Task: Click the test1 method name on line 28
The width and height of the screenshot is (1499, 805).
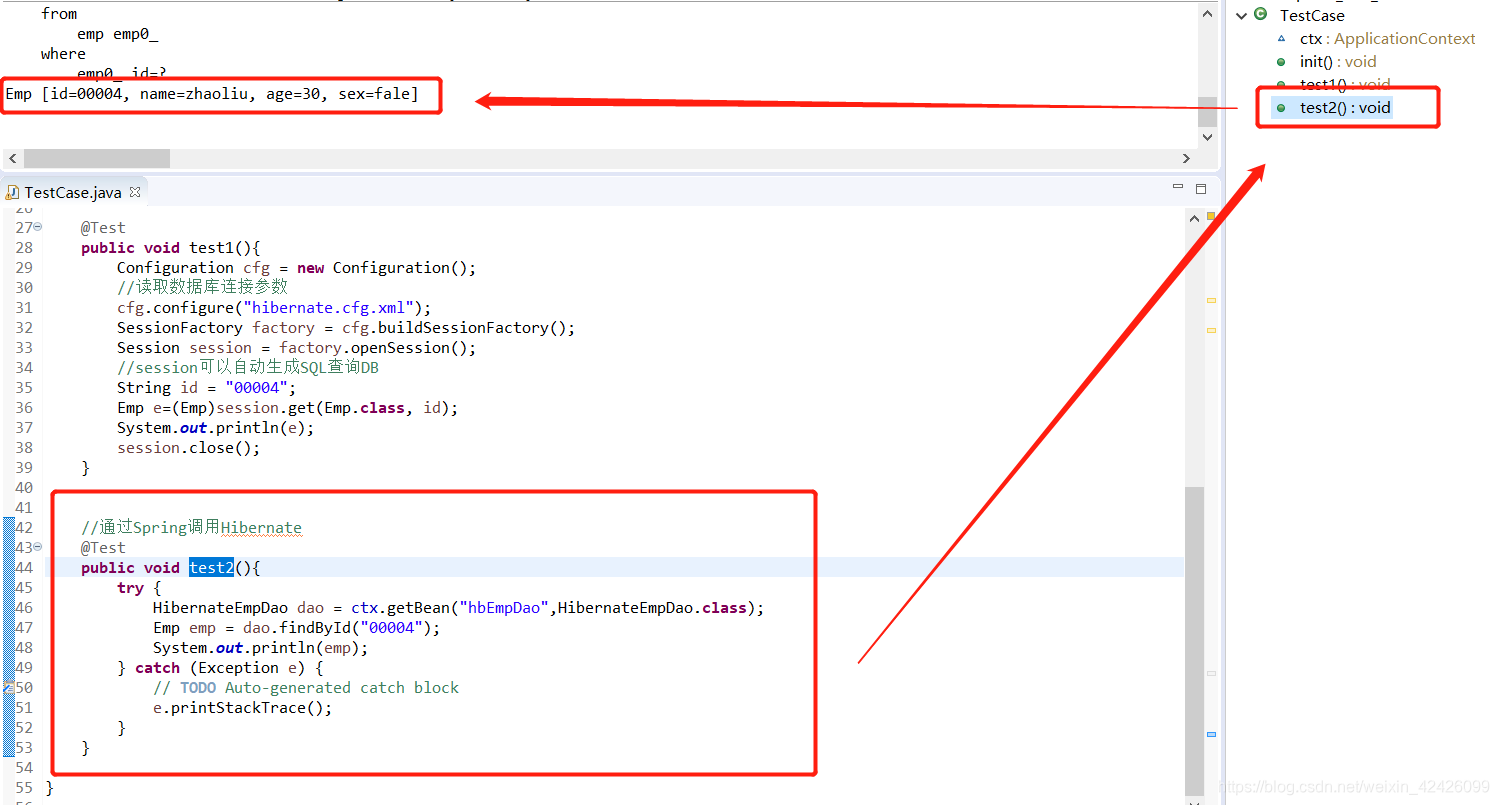Action: pos(211,248)
